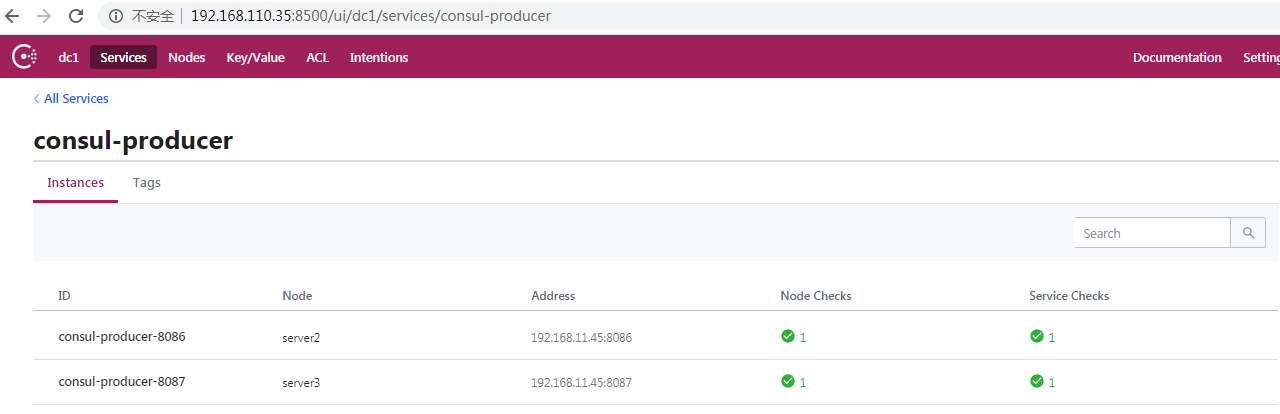Open the Nodes menu item

[187, 58]
